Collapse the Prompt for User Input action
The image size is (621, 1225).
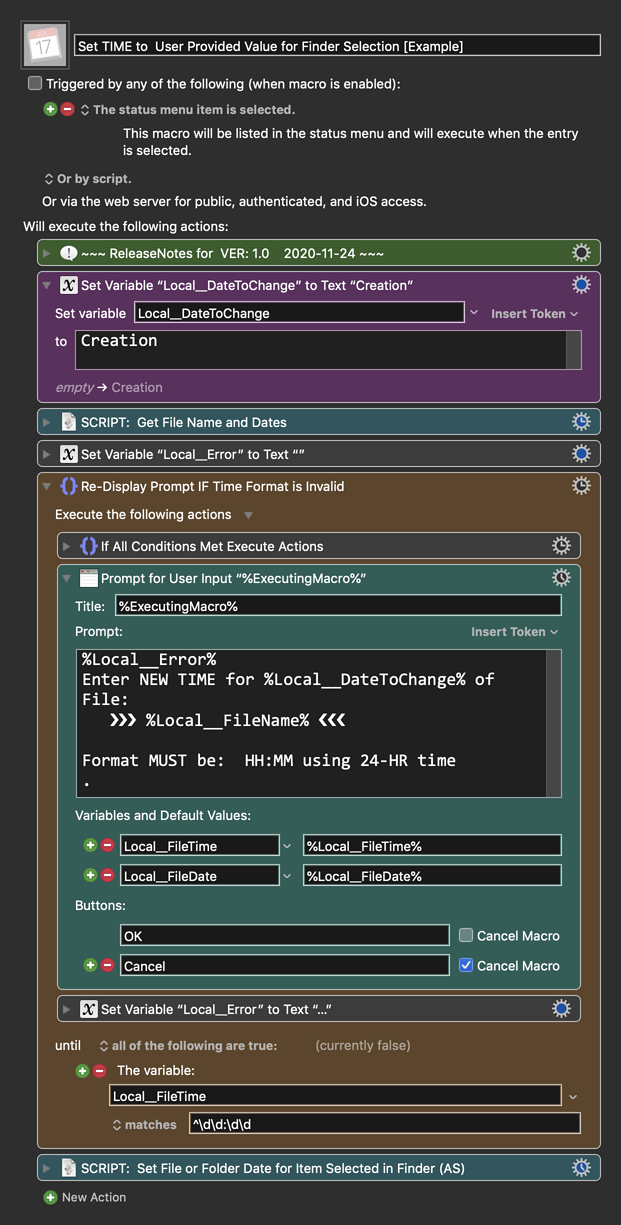pos(66,578)
